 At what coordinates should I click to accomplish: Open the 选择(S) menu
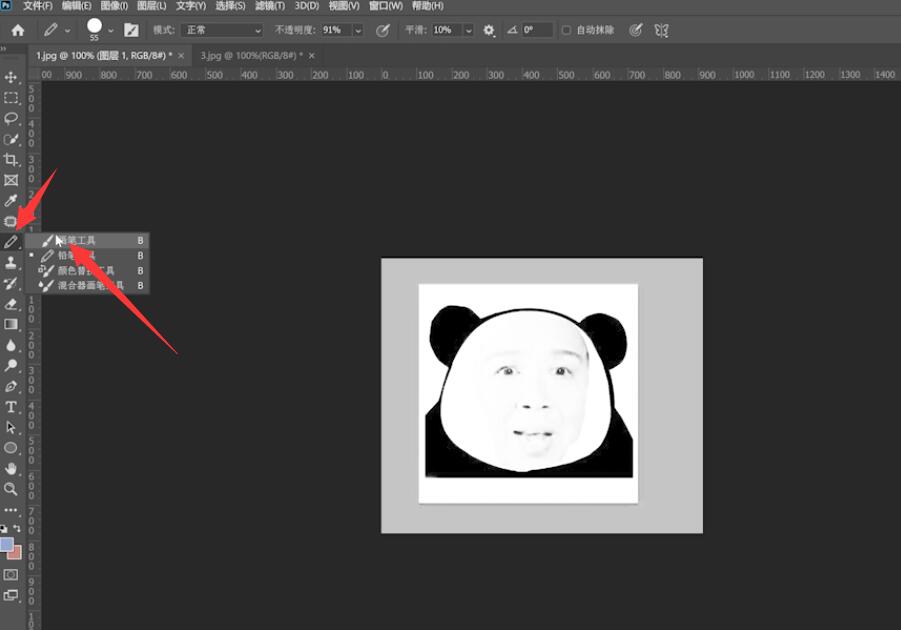click(x=230, y=6)
